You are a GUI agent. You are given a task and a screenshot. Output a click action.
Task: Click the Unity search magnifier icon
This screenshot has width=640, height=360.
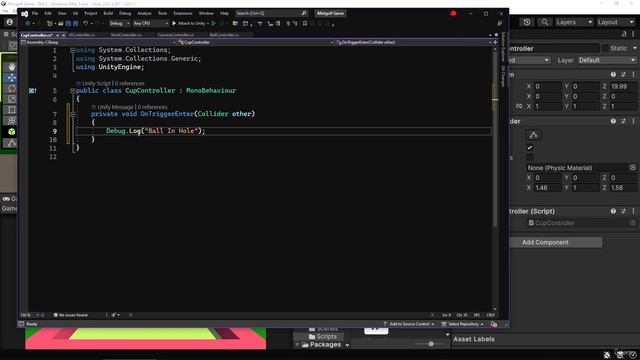point(544,22)
